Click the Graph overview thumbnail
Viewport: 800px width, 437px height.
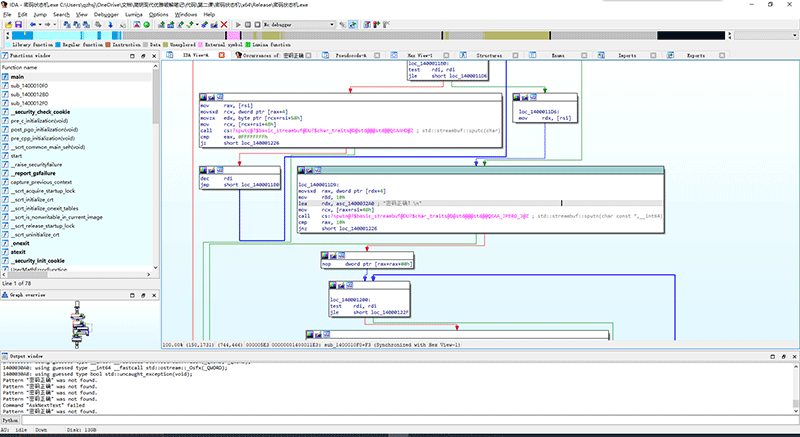pyautogui.click(x=78, y=325)
